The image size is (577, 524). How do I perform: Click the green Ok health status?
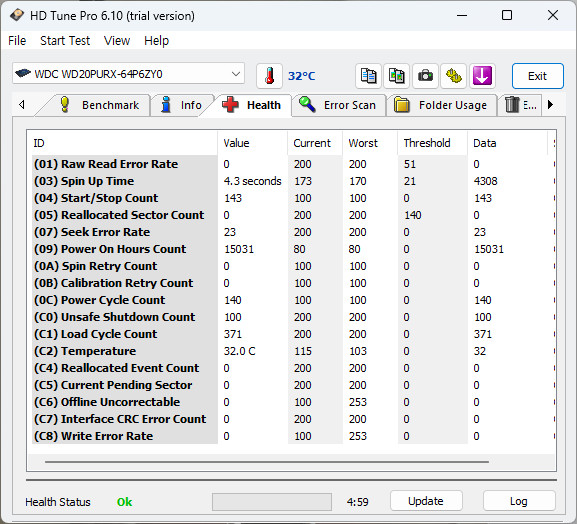click(124, 502)
